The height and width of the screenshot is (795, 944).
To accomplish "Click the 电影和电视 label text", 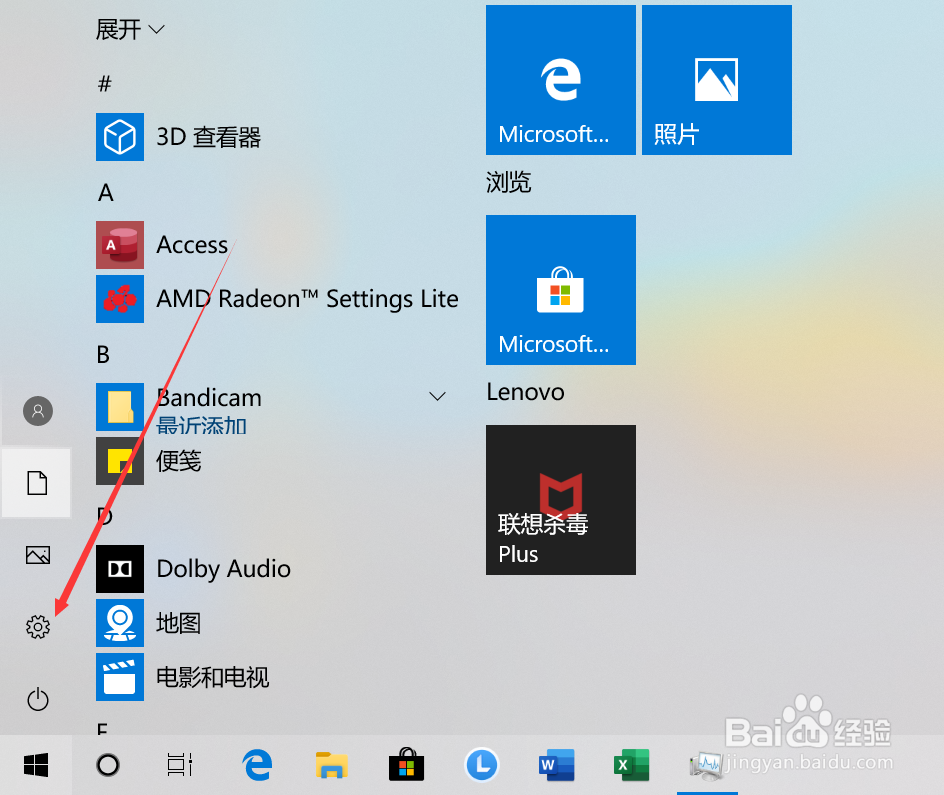I will [x=213, y=677].
